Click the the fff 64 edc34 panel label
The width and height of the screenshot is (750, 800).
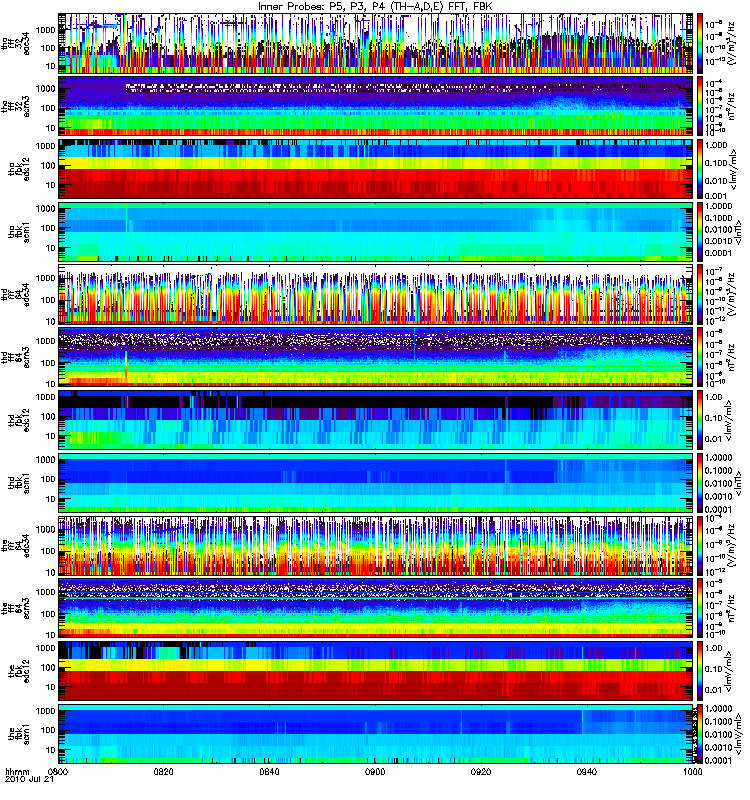[15, 545]
